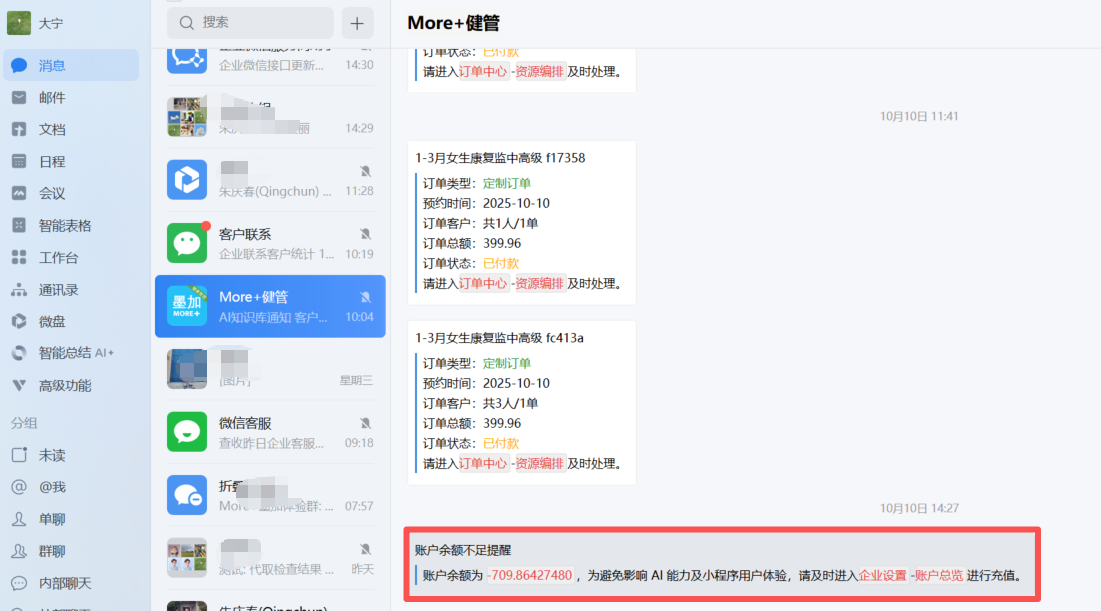This screenshot has width=1101, height=611.
Task: Open 高级功能 advanced features
Action: click(x=64, y=385)
